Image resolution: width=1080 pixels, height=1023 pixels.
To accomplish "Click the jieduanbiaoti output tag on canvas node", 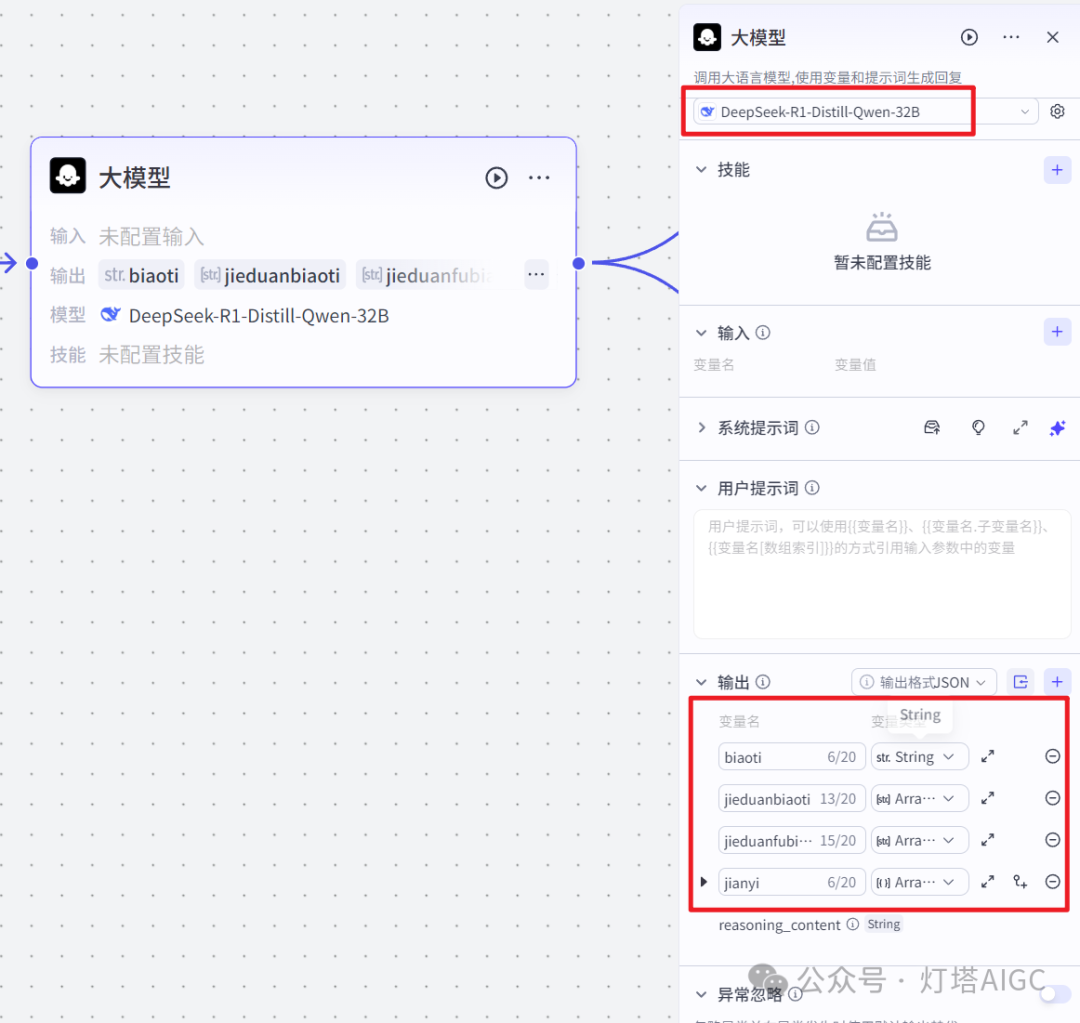I will tap(270, 276).
